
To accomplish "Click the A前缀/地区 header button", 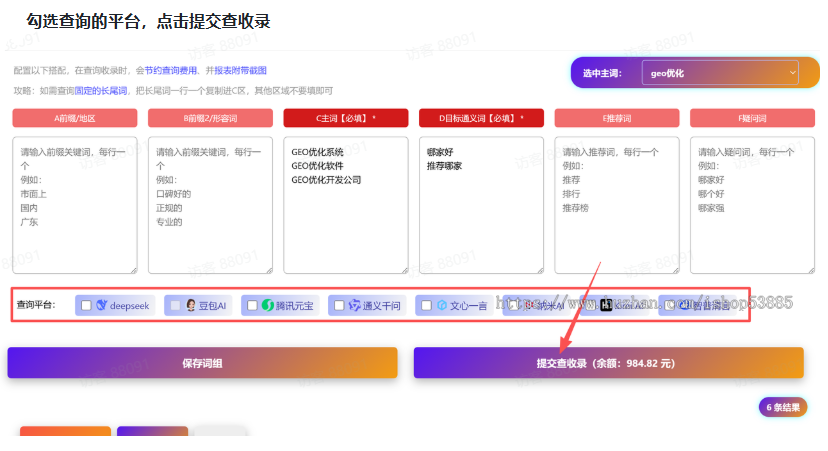I will tap(75, 118).
